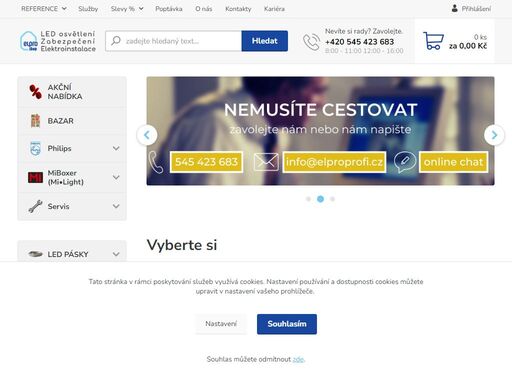Click the 'zde' link to reject consent

298,359
